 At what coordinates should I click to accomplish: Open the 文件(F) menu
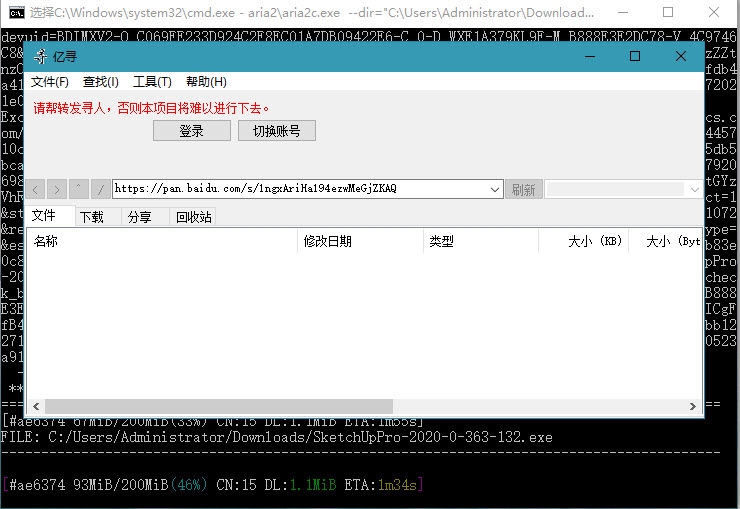[x=50, y=82]
